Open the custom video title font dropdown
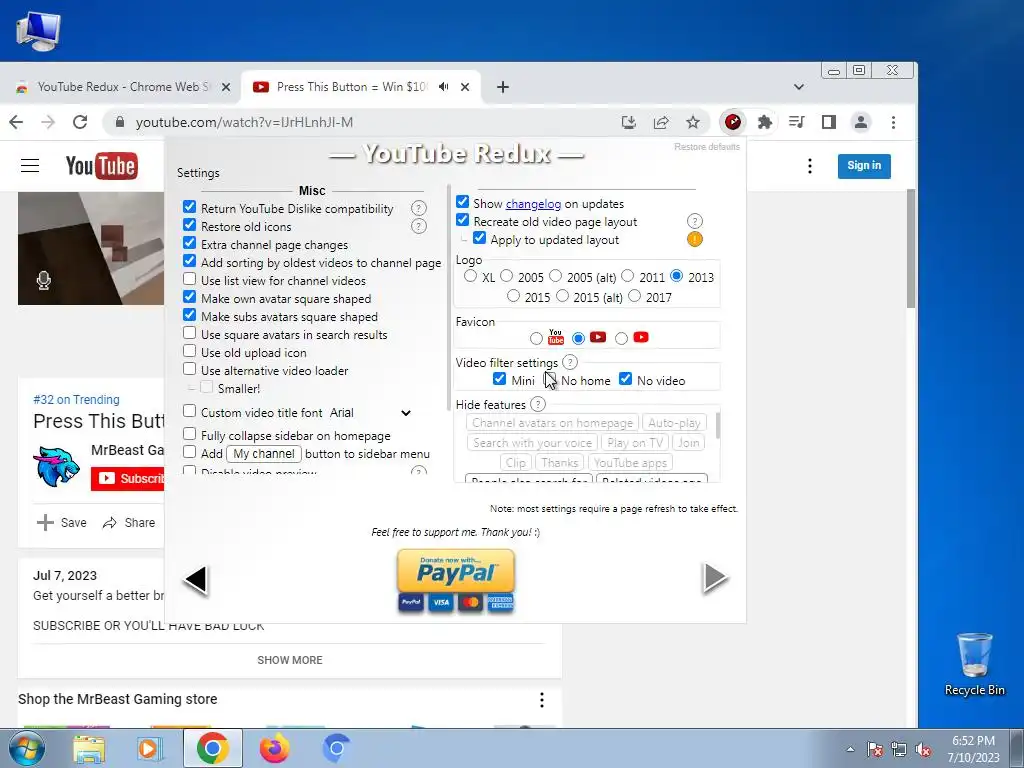The height and width of the screenshot is (768, 1024). 371,413
